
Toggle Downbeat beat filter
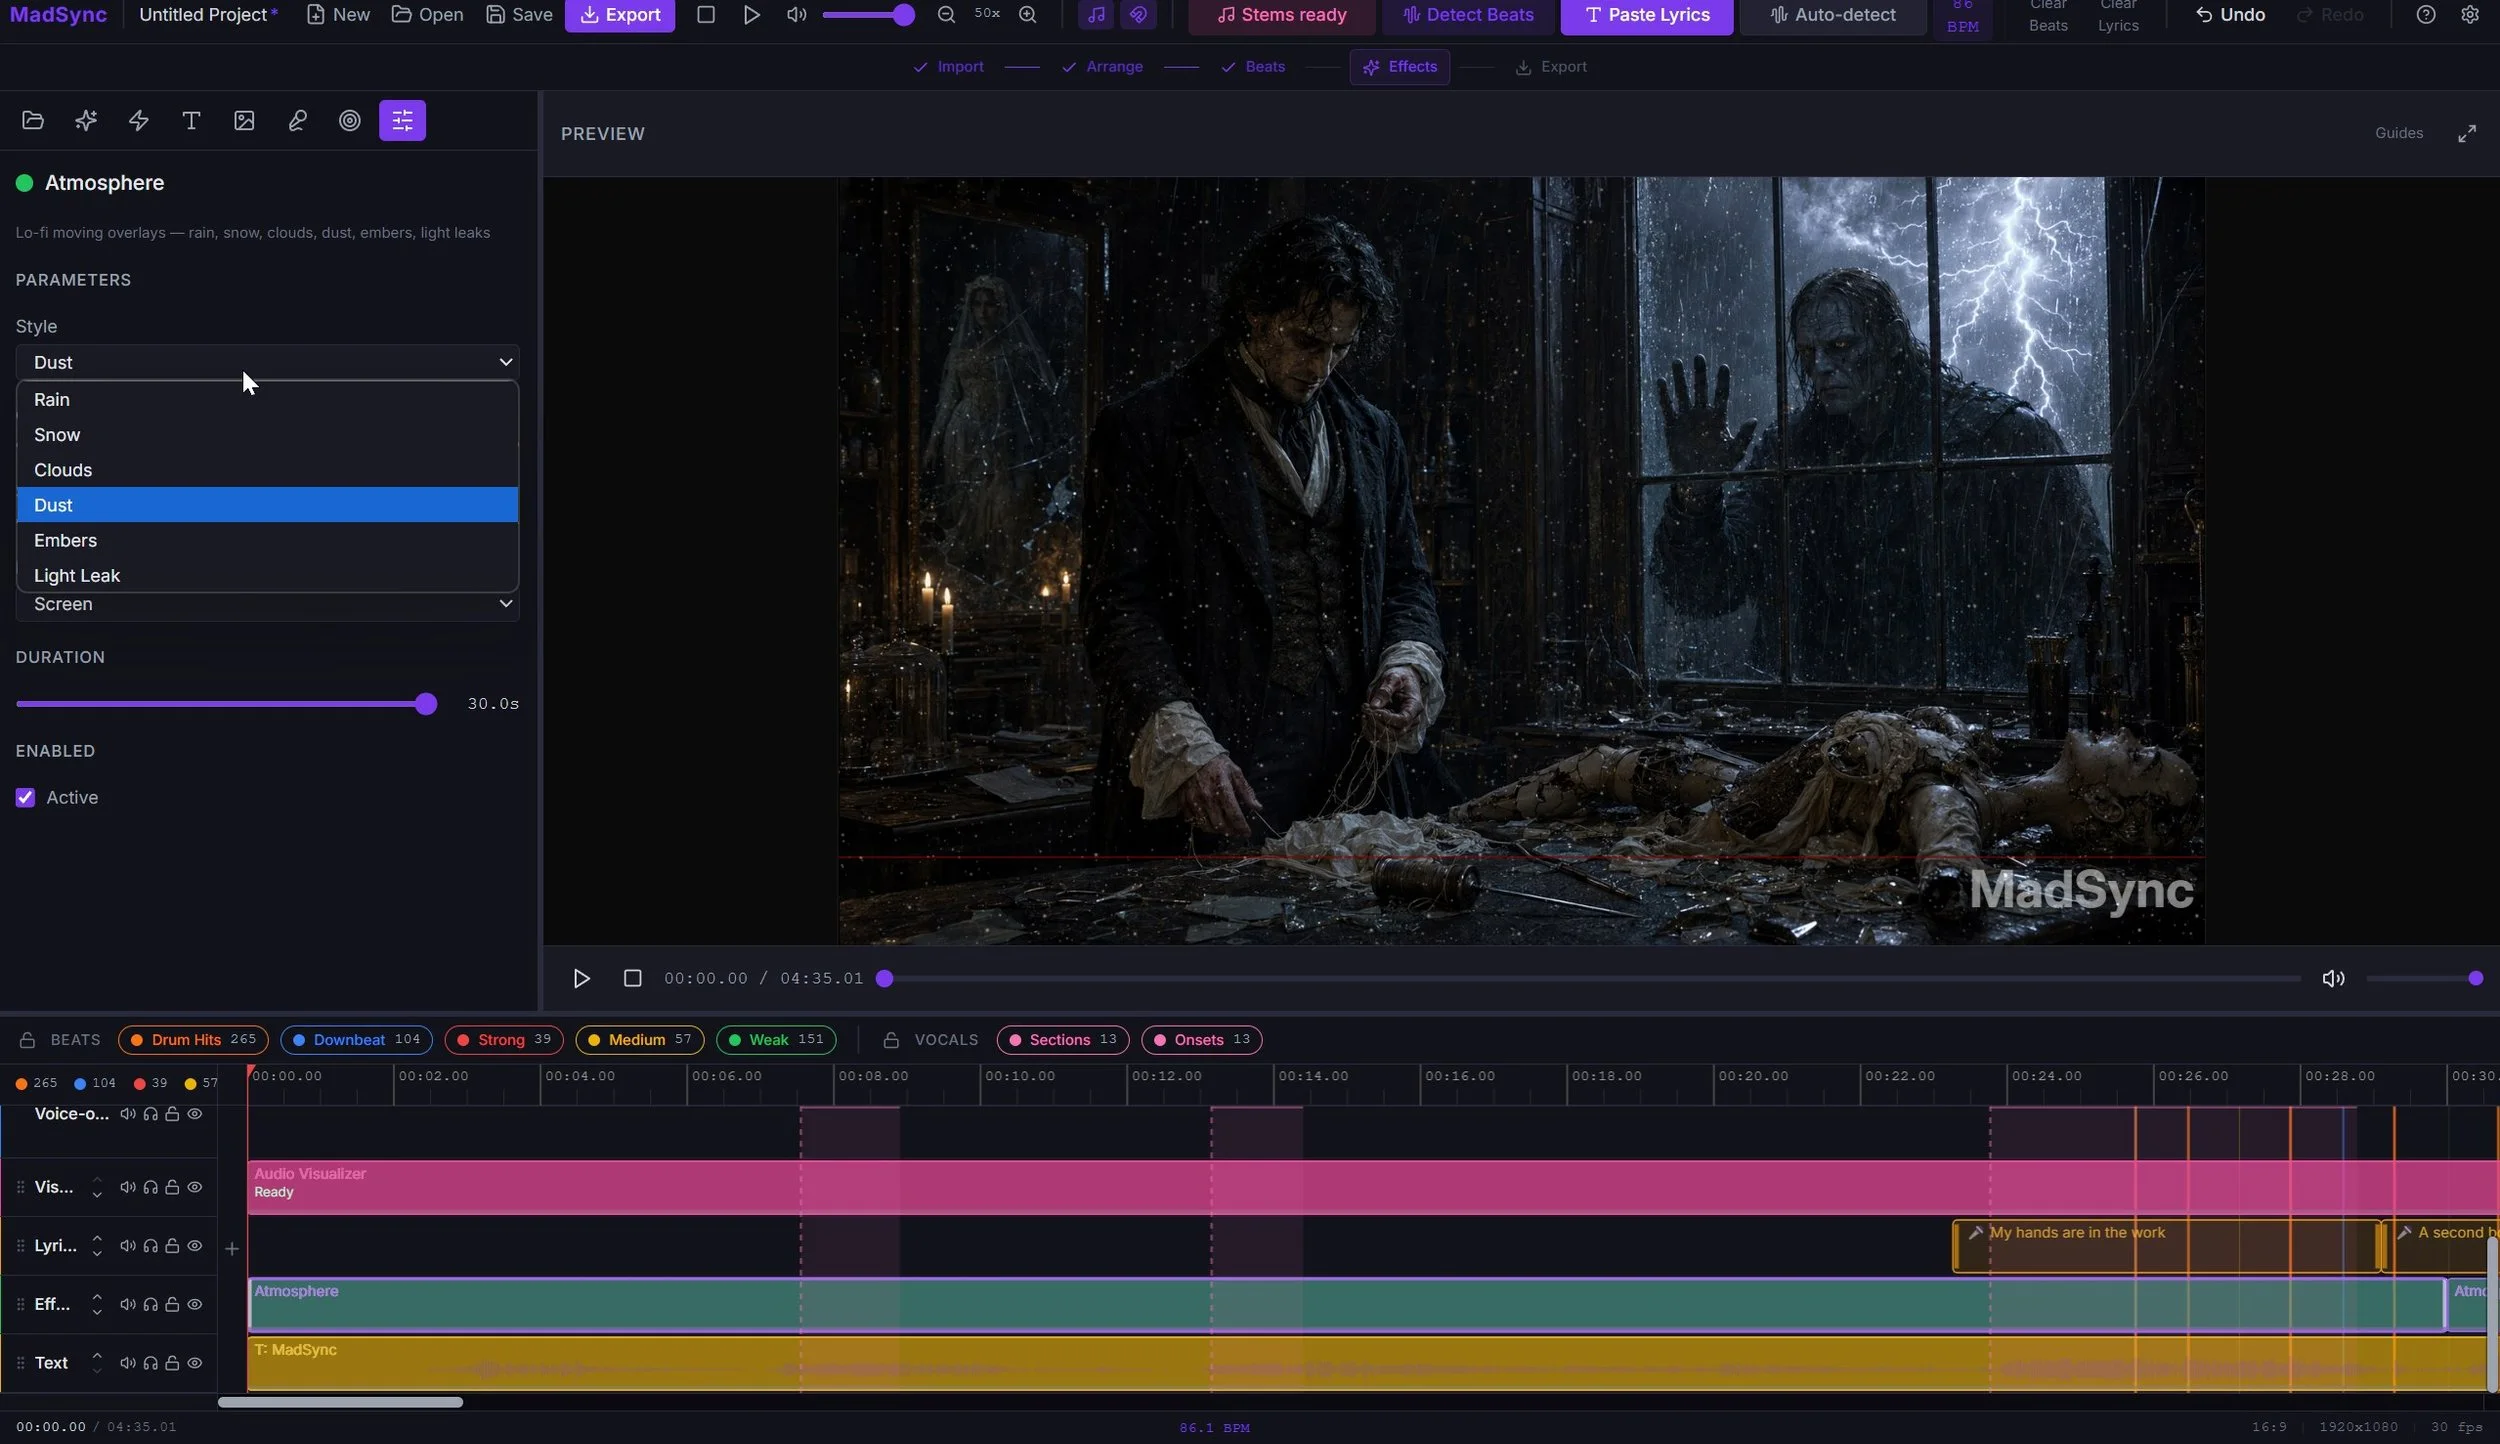click(x=356, y=1040)
